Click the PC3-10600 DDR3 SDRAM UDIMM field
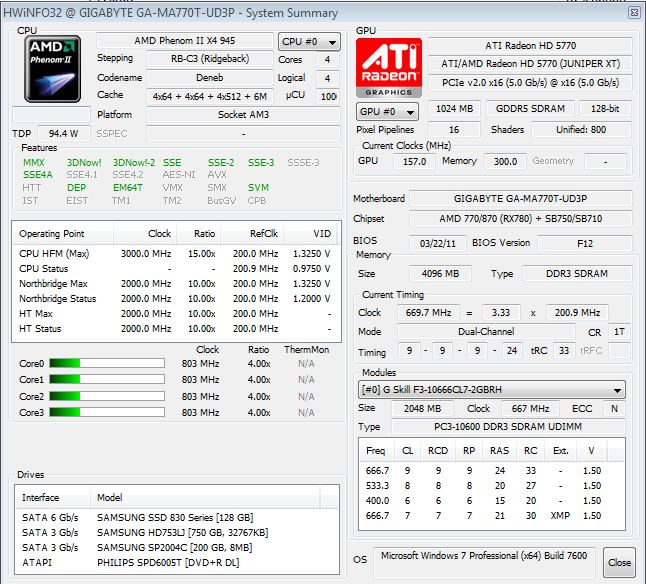This screenshot has height=584, width=646. (x=508, y=427)
